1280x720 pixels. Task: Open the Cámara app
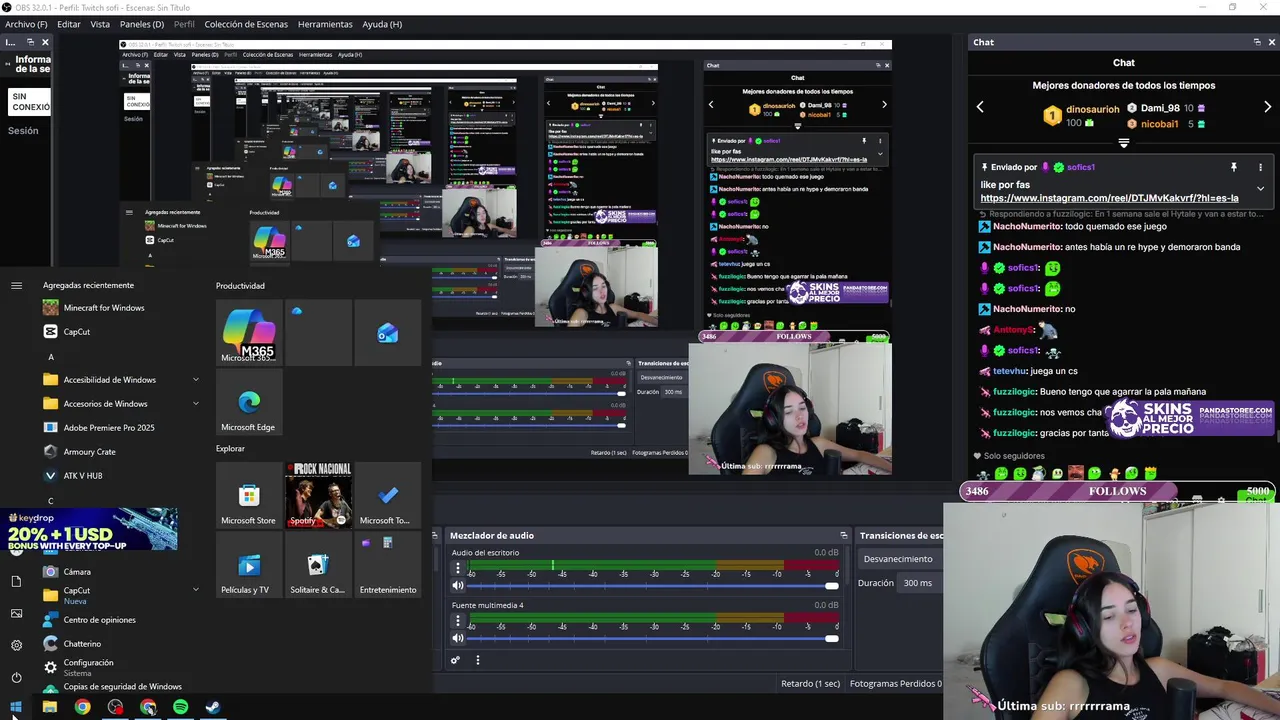pyautogui.click(x=77, y=572)
